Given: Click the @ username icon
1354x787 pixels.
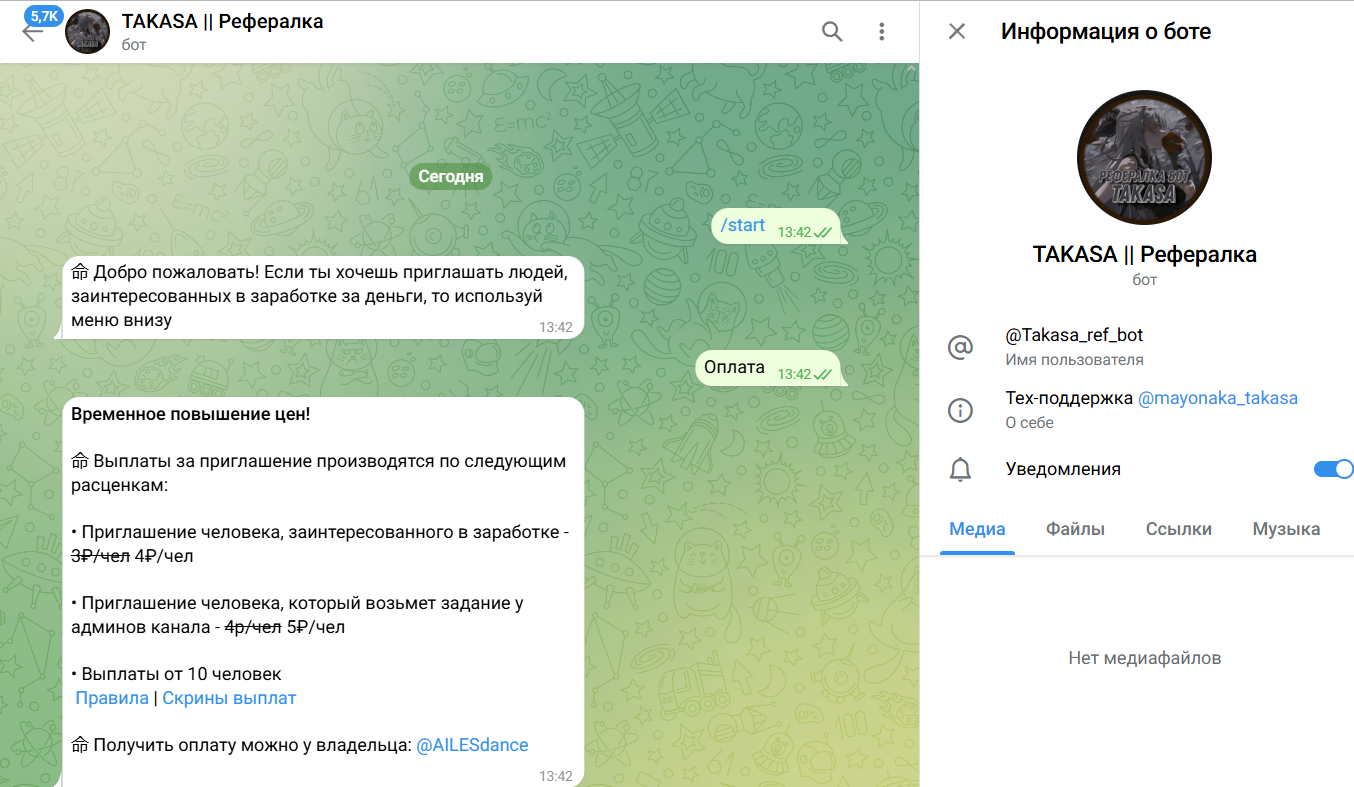Looking at the screenshot, I should click(x=960, y=347).
